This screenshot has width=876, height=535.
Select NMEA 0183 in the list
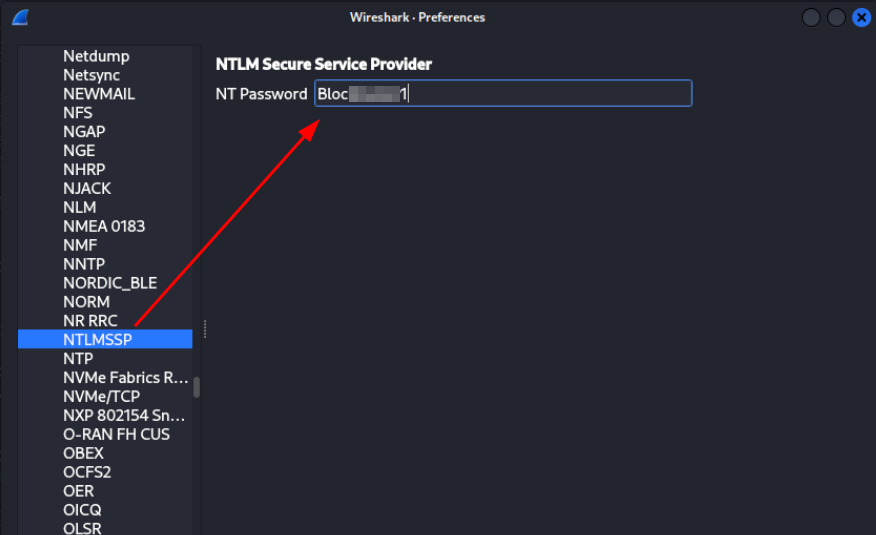click(x=105, y=226)
